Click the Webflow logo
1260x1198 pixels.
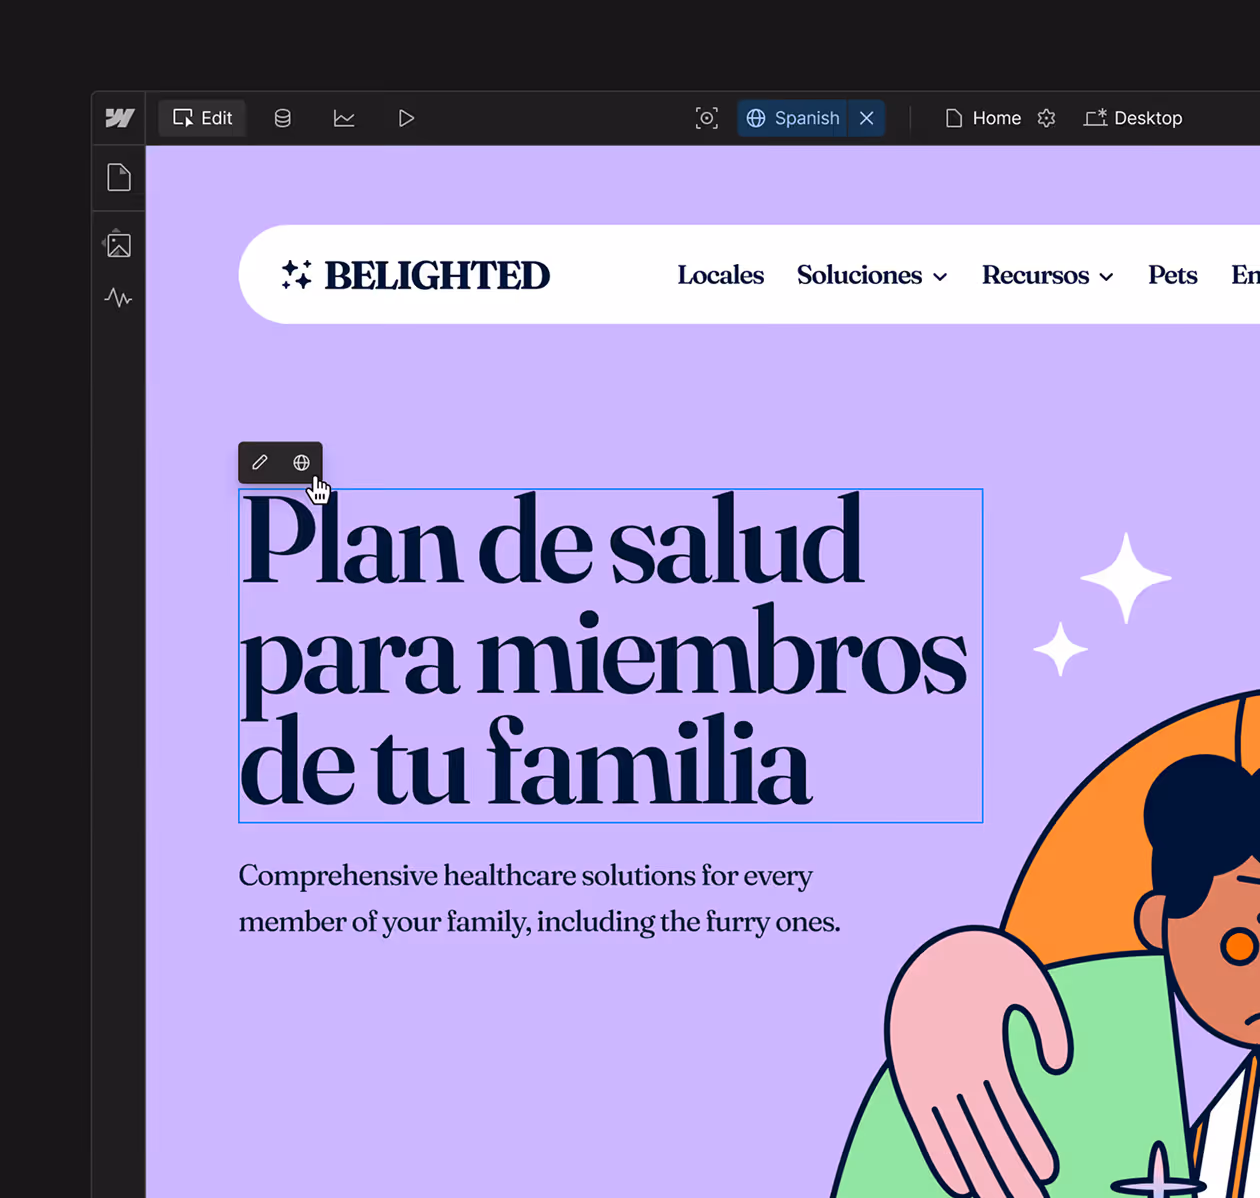click(118, 118)
